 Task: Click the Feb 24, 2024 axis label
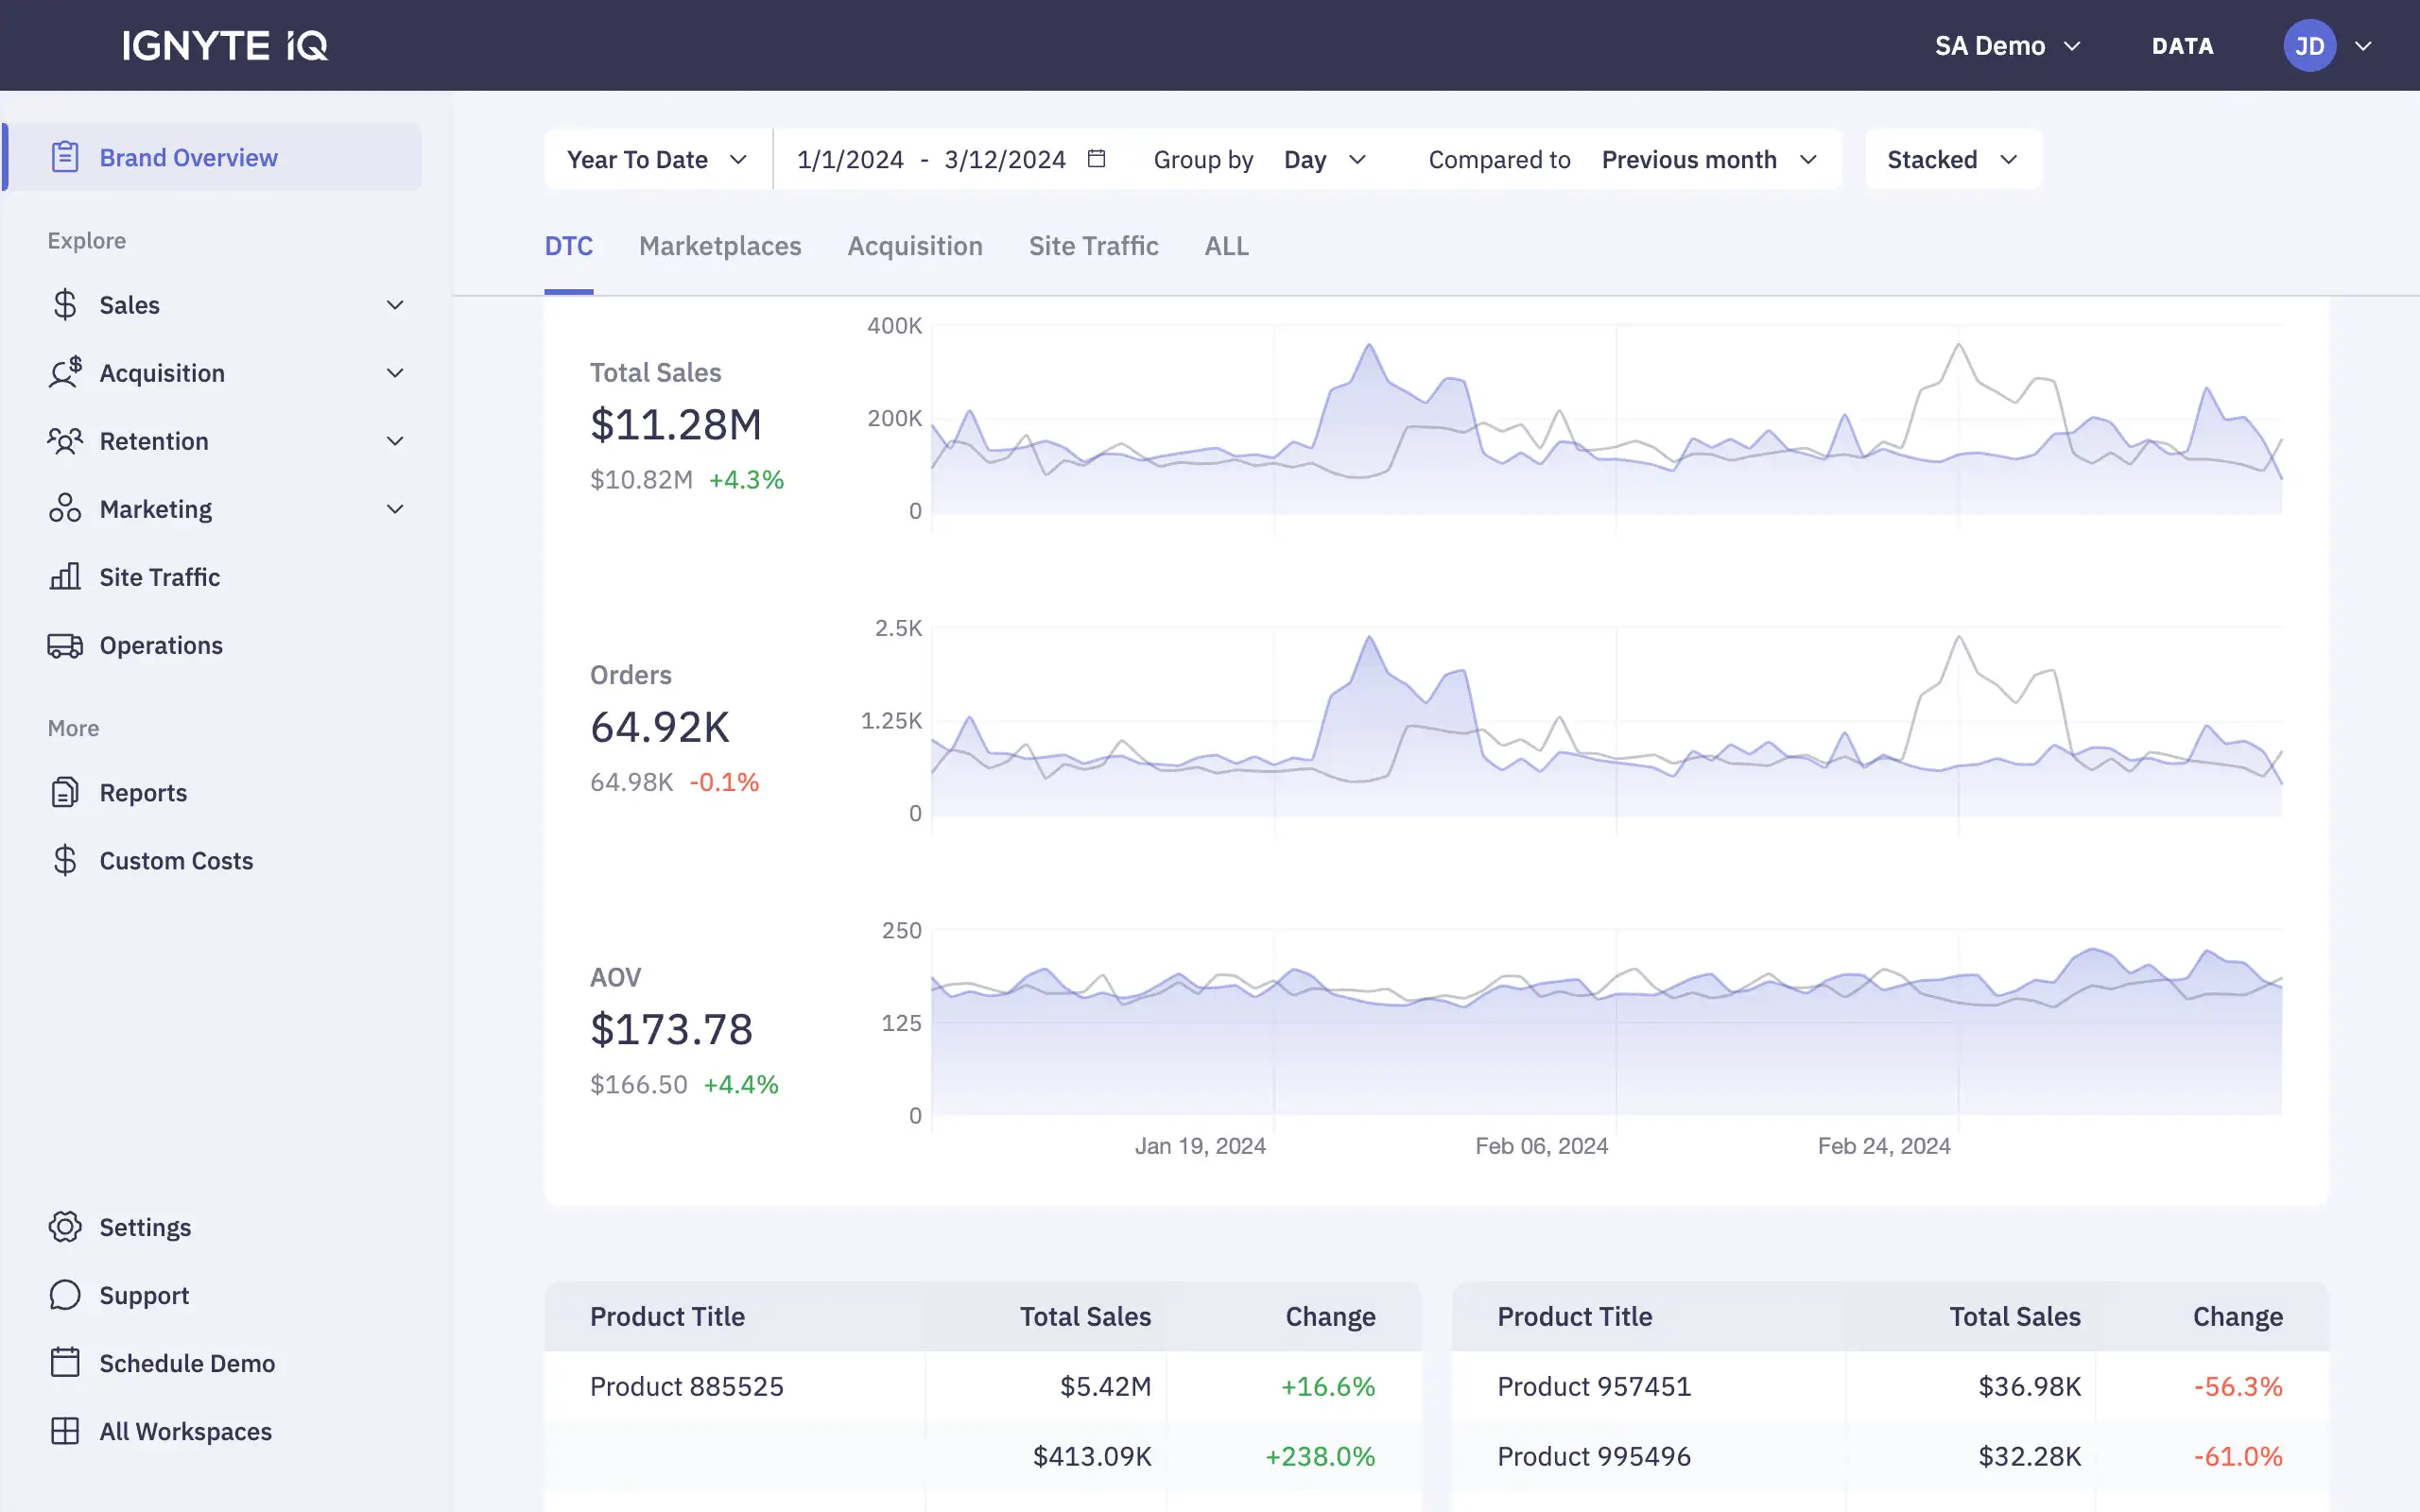1884,1146
